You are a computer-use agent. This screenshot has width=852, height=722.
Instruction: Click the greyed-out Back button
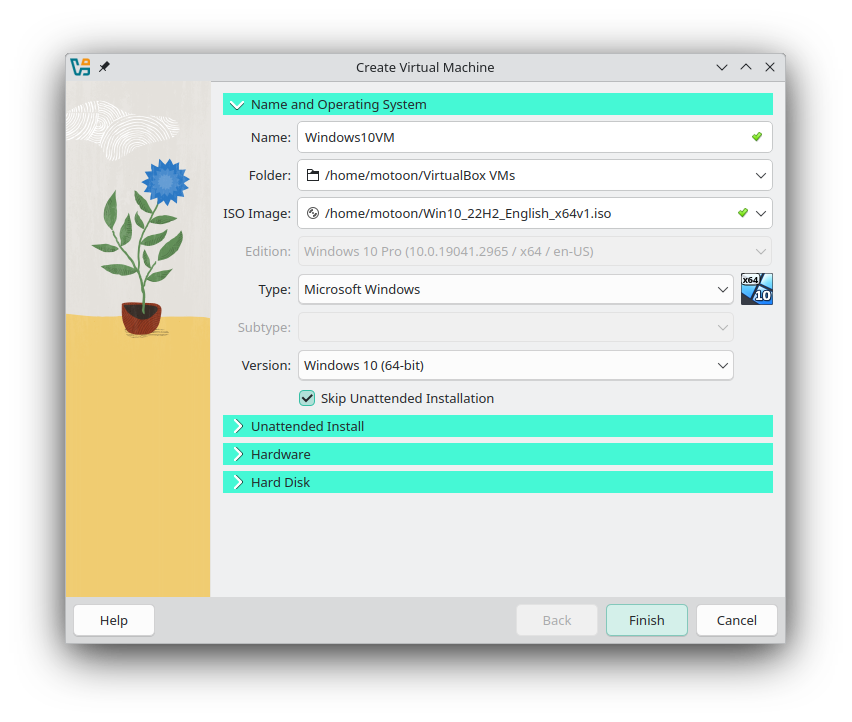(x=557, y=620)
